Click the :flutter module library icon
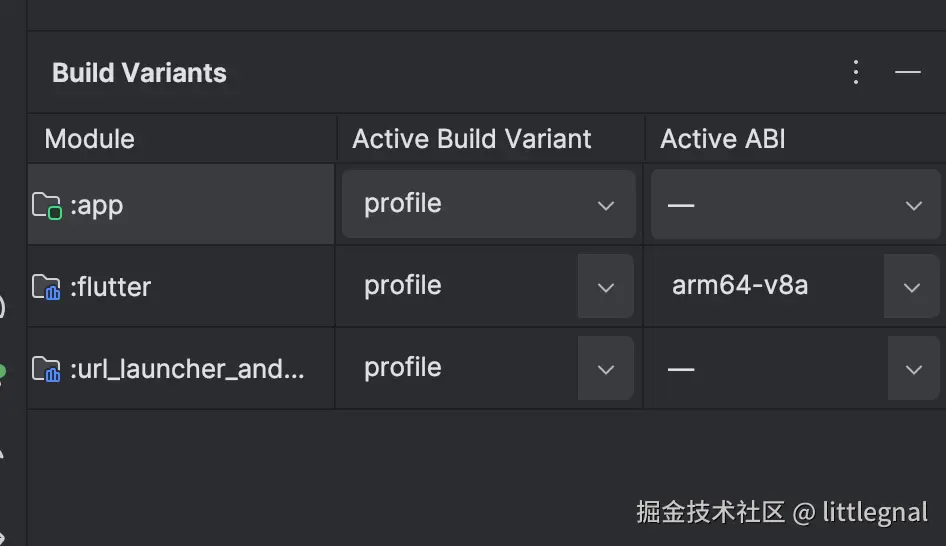Image resolution: width=946 pixels, height=546 pixels. click(47, 288)
